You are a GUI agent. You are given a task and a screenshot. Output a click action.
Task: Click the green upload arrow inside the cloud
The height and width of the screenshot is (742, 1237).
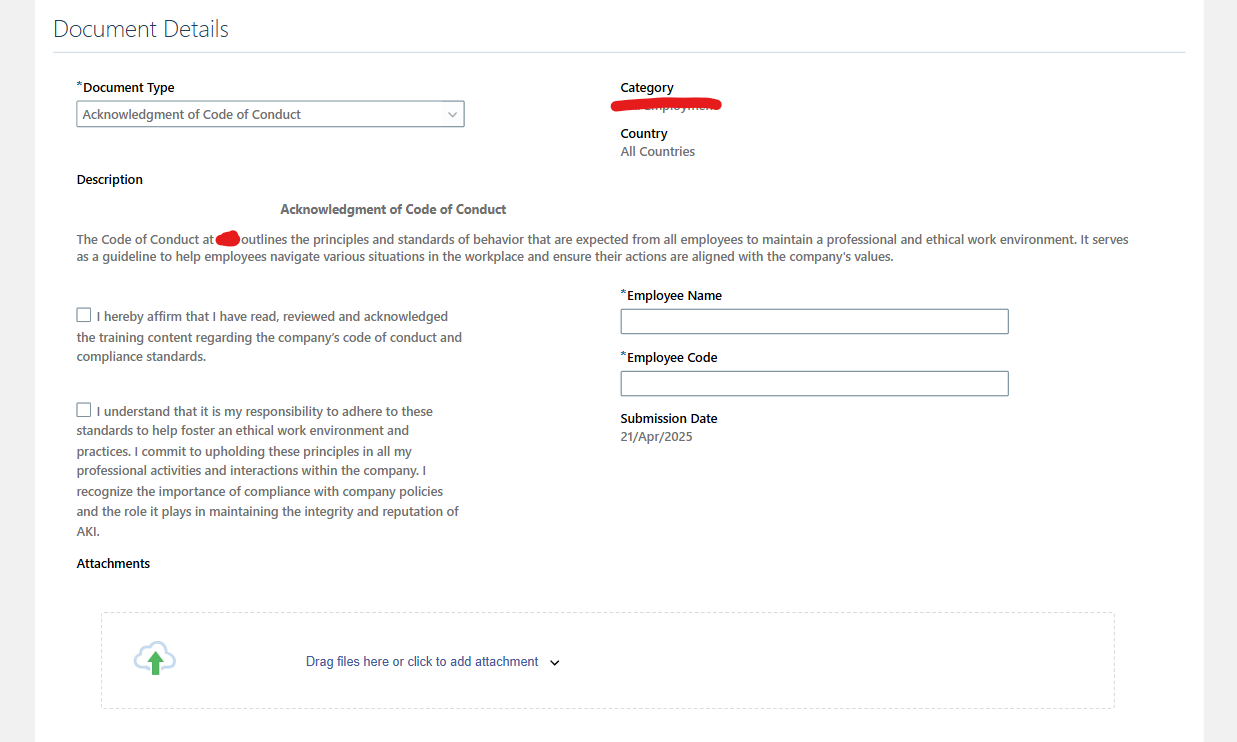click(x=155, y=661)
